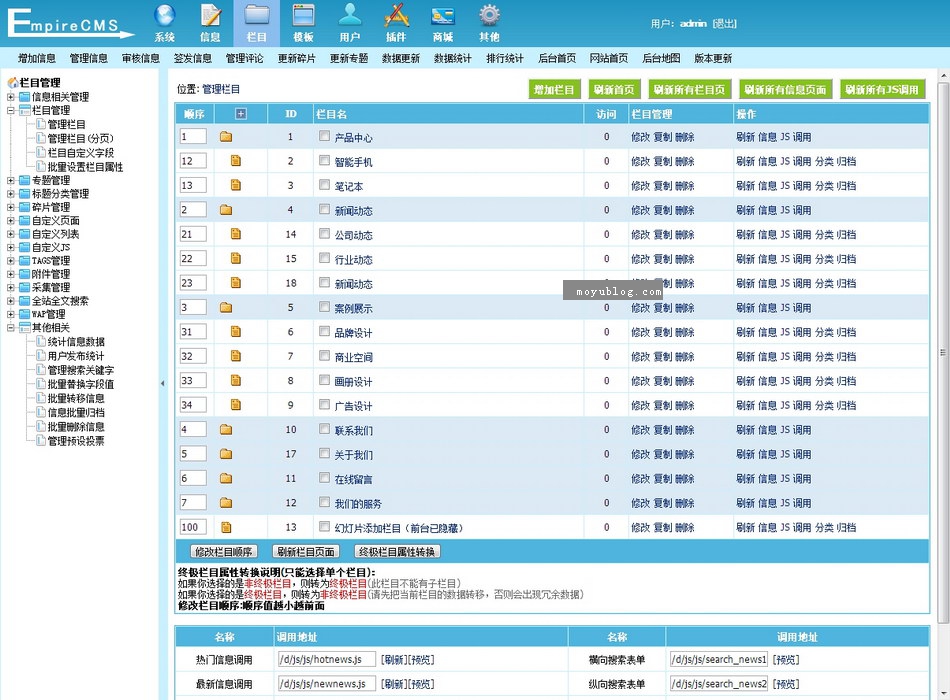Click the 修改栏目顺序 button
Image resolution: width=950 pixels, height=700 pixels.
coord(224,552)
